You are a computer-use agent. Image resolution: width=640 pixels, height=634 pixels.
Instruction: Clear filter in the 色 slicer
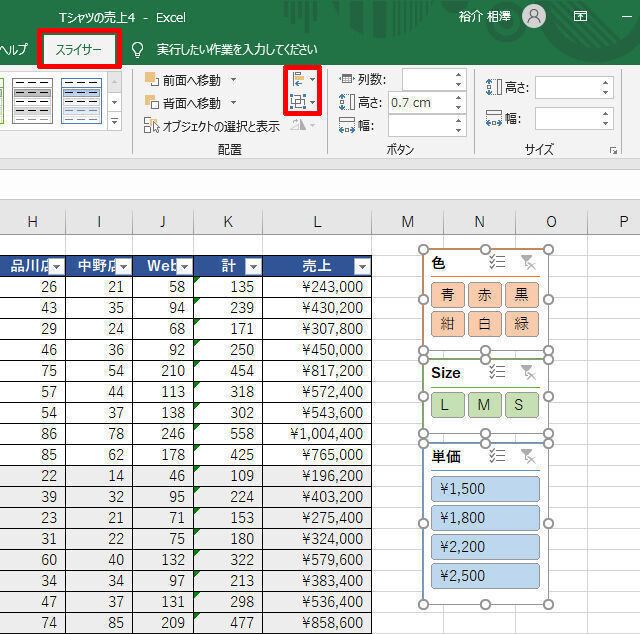528,262
